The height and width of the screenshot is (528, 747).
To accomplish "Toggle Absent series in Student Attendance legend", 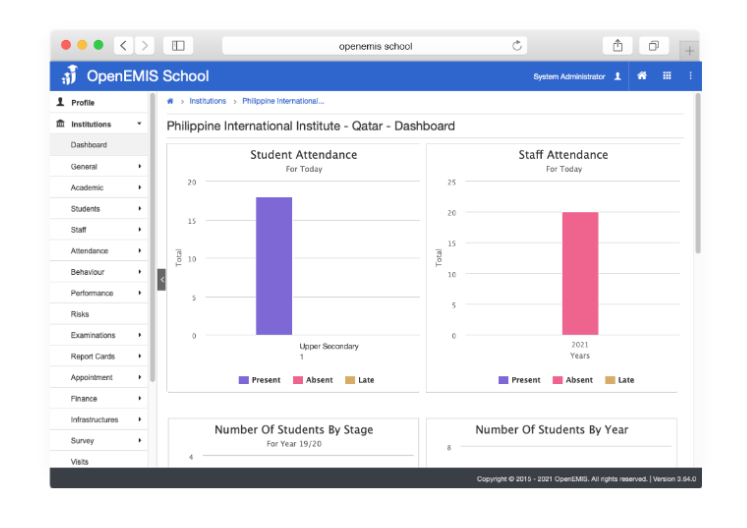I will tap(313, 380).
